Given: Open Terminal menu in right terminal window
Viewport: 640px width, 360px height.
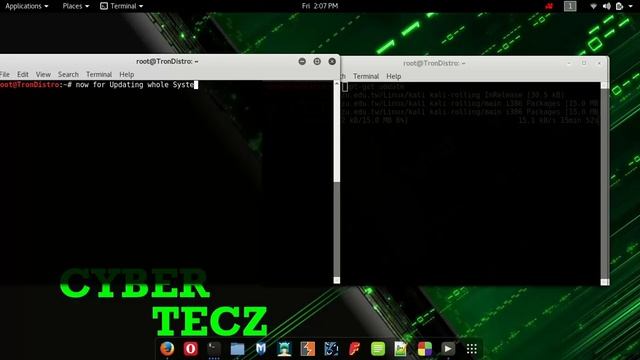Looking at the screenshot, I should (366, 76).
